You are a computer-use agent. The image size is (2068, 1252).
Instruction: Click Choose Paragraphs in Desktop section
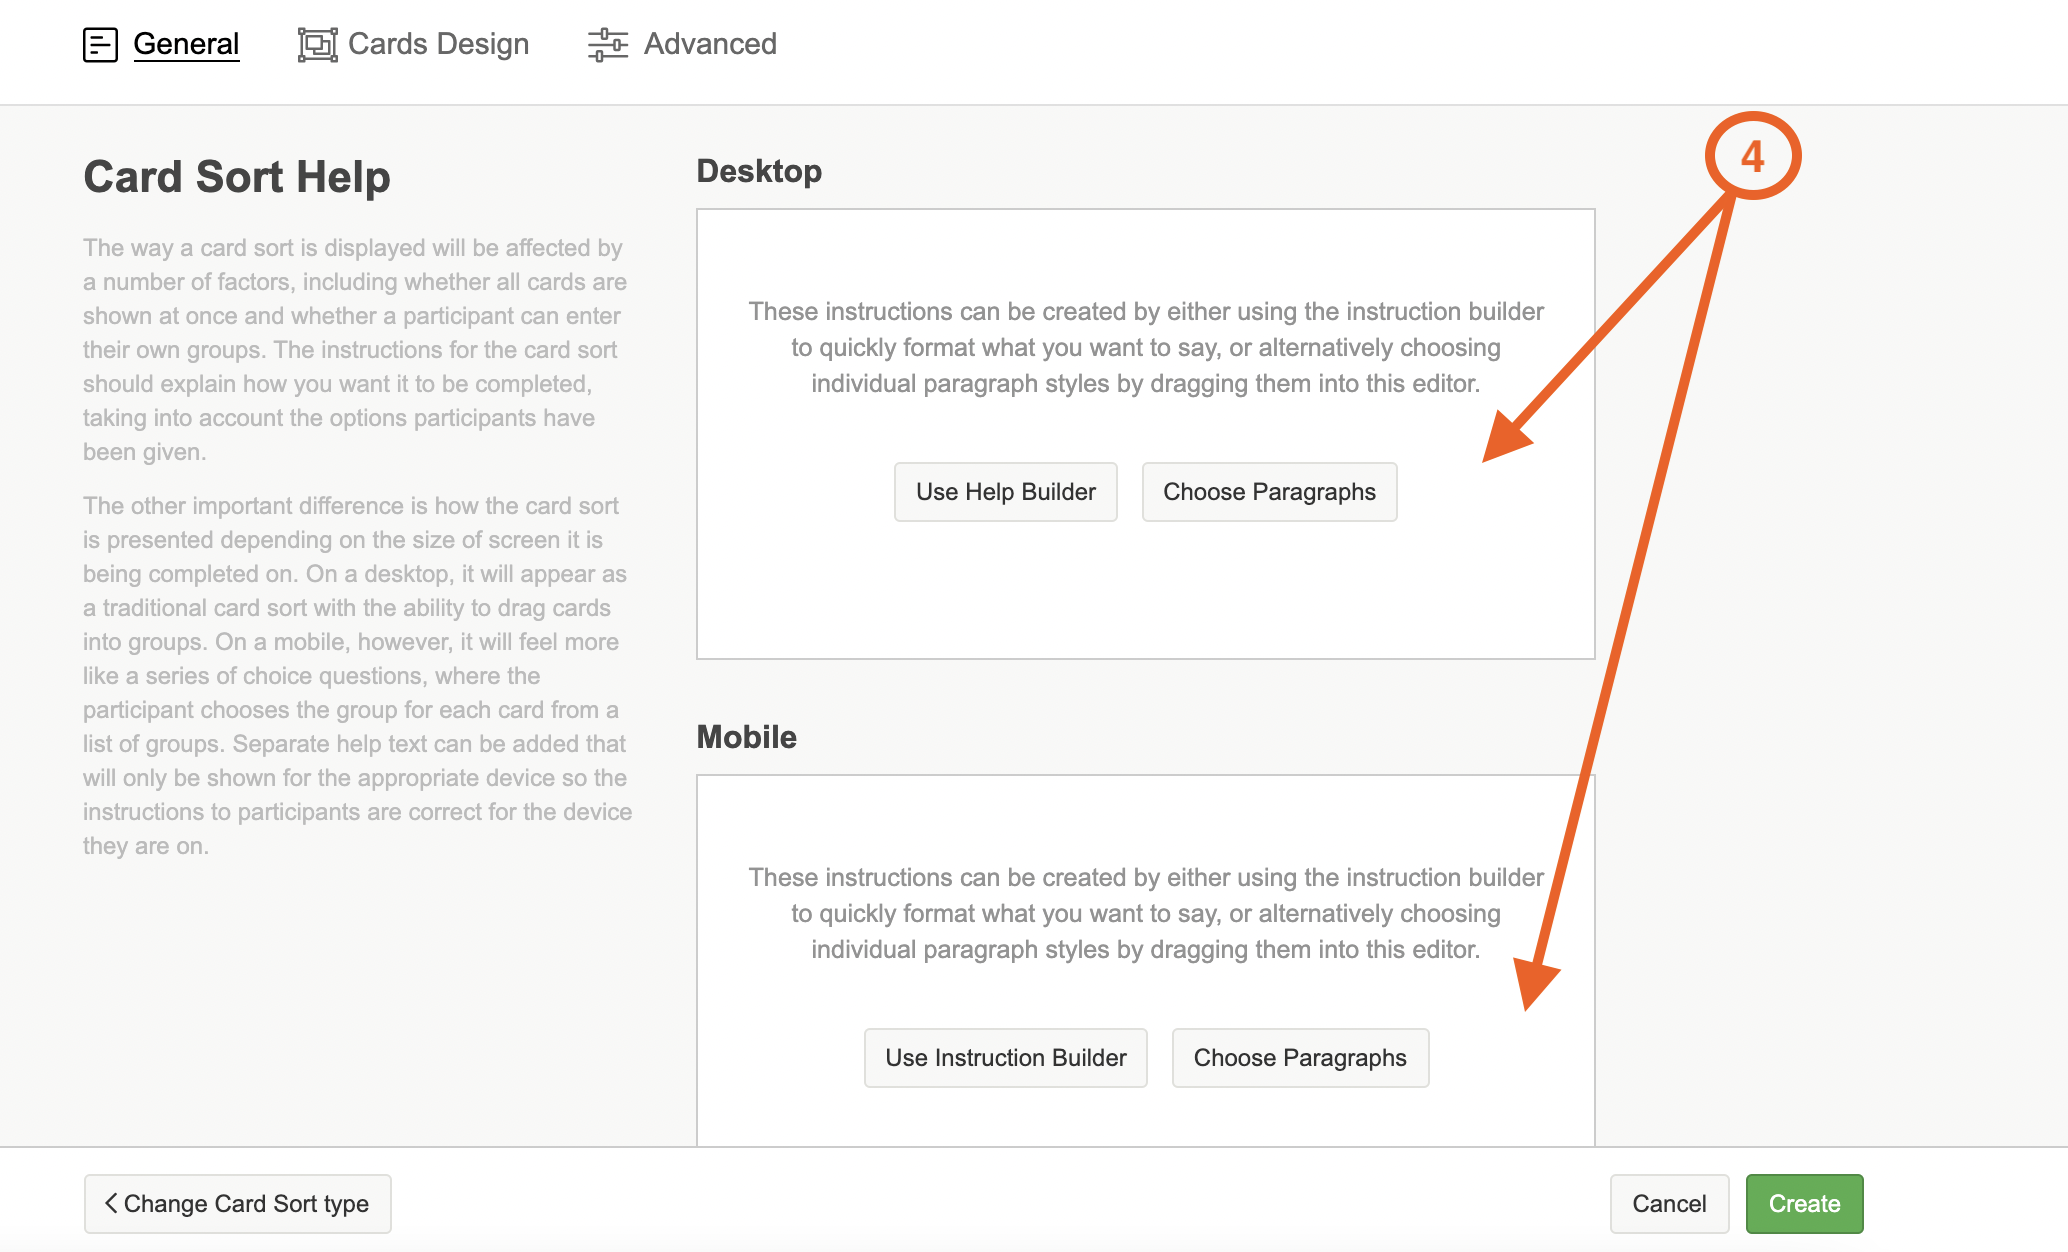tap(1269, 492)
